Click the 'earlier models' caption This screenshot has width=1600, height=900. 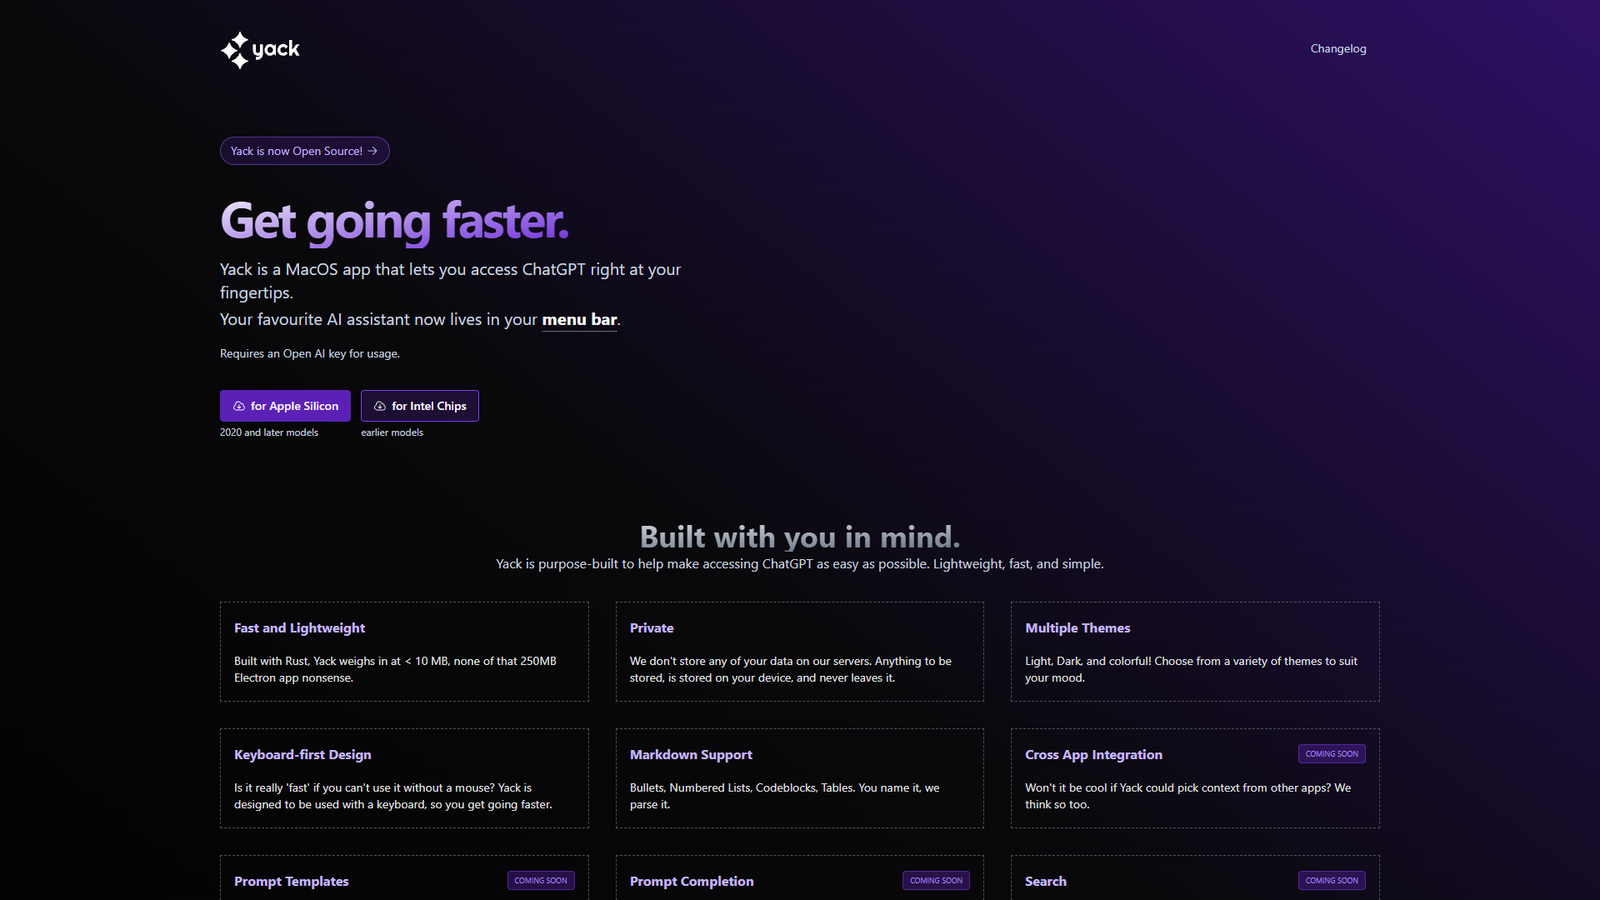pyautogui.click(x=392, y=433)
